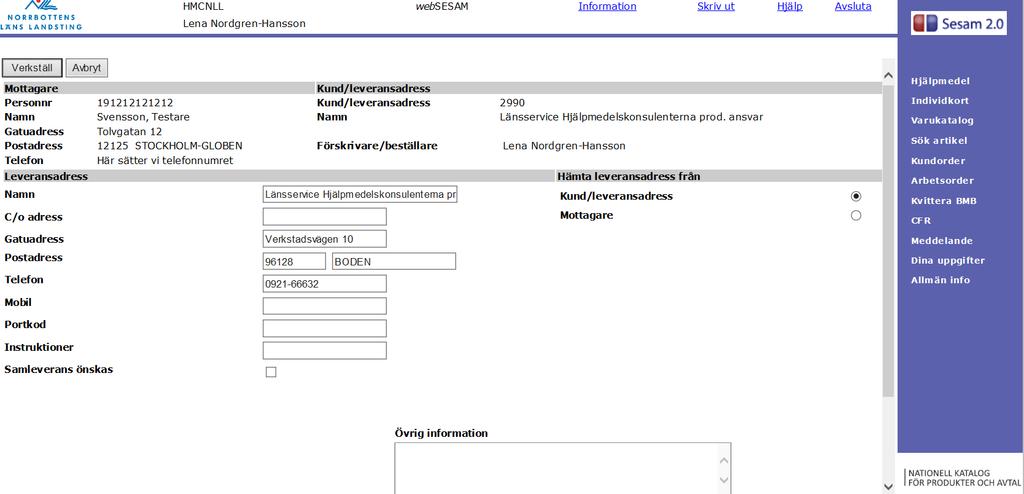Focus the Mobil input field
This screenshot has width=1024, height=494.
point(325,306)
